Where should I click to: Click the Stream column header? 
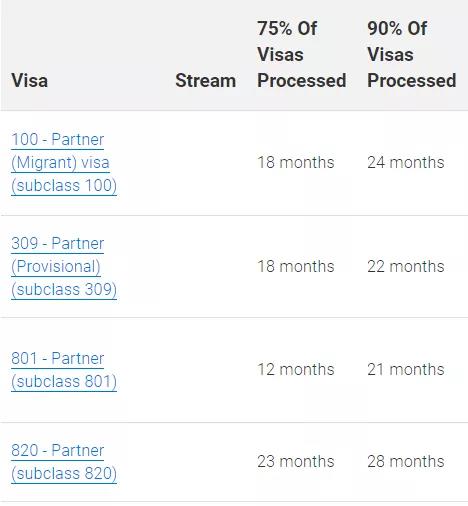tap(206, 81)
